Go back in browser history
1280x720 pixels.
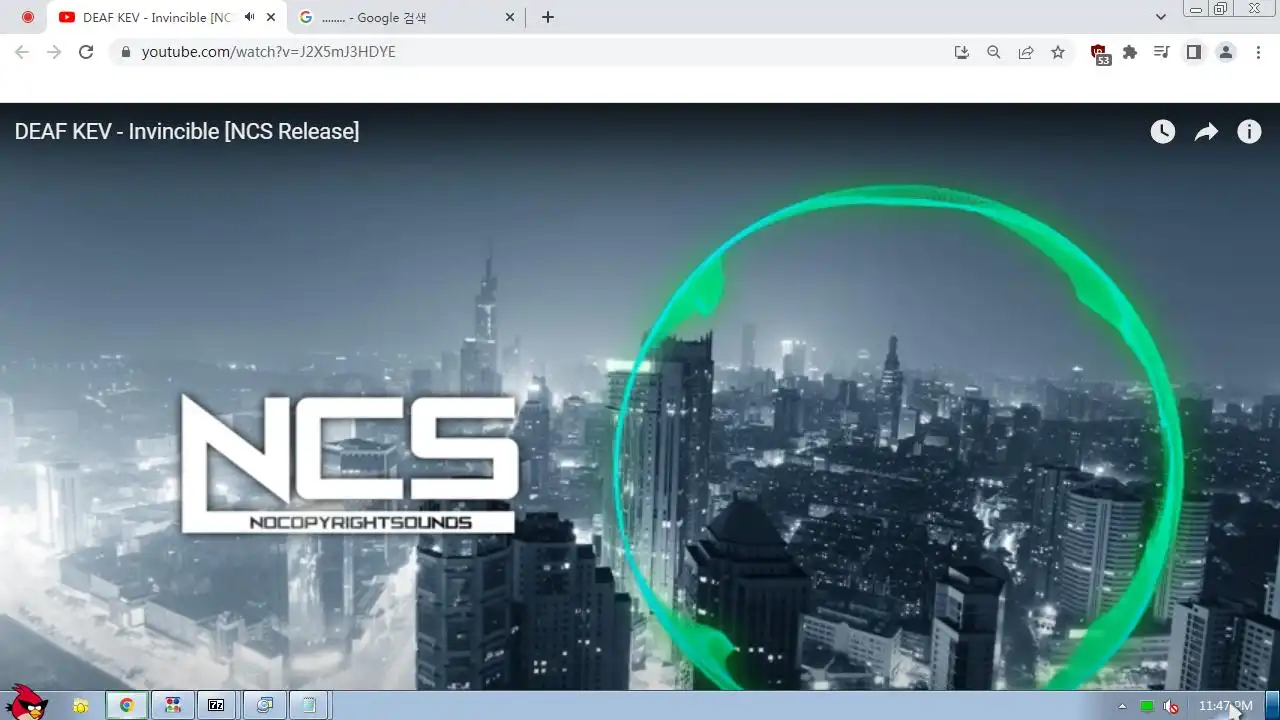[22, 52]
